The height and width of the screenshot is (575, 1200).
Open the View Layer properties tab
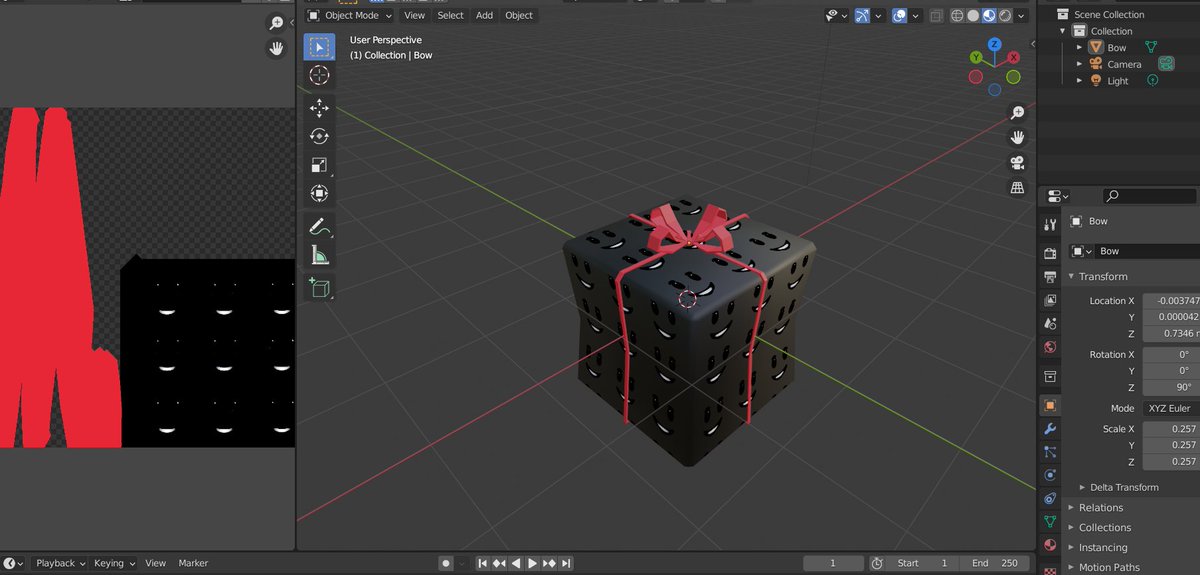[1049, 300]
